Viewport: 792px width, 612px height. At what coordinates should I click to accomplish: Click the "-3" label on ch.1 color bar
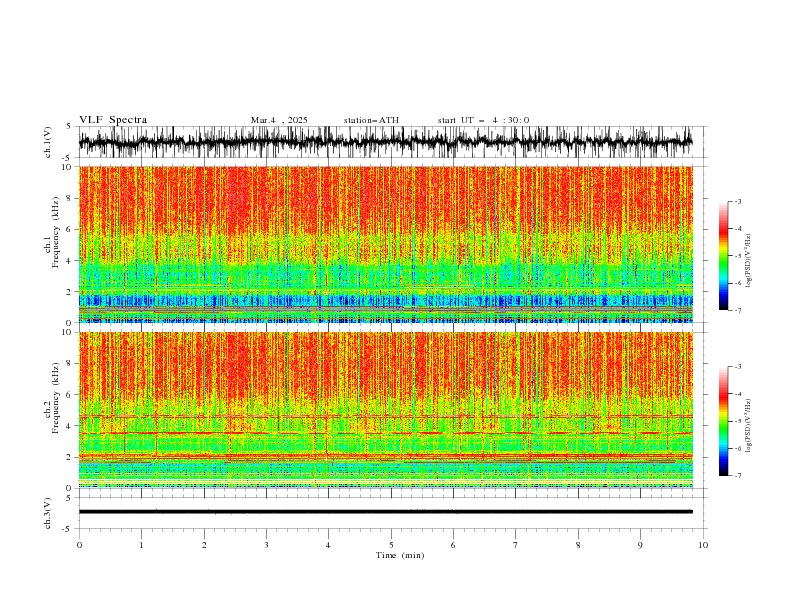[737, 201]
